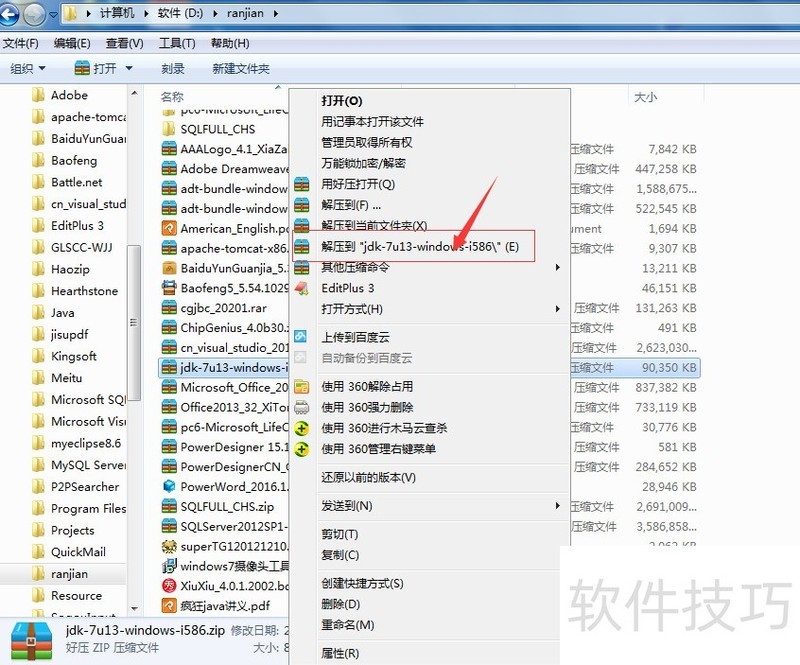Image resolution: width=800 pixels, height=665 pixels.
Task: Choose 解压到 "jdk-7u13-windows-i586\" (E)
Action: click(420, 247)
